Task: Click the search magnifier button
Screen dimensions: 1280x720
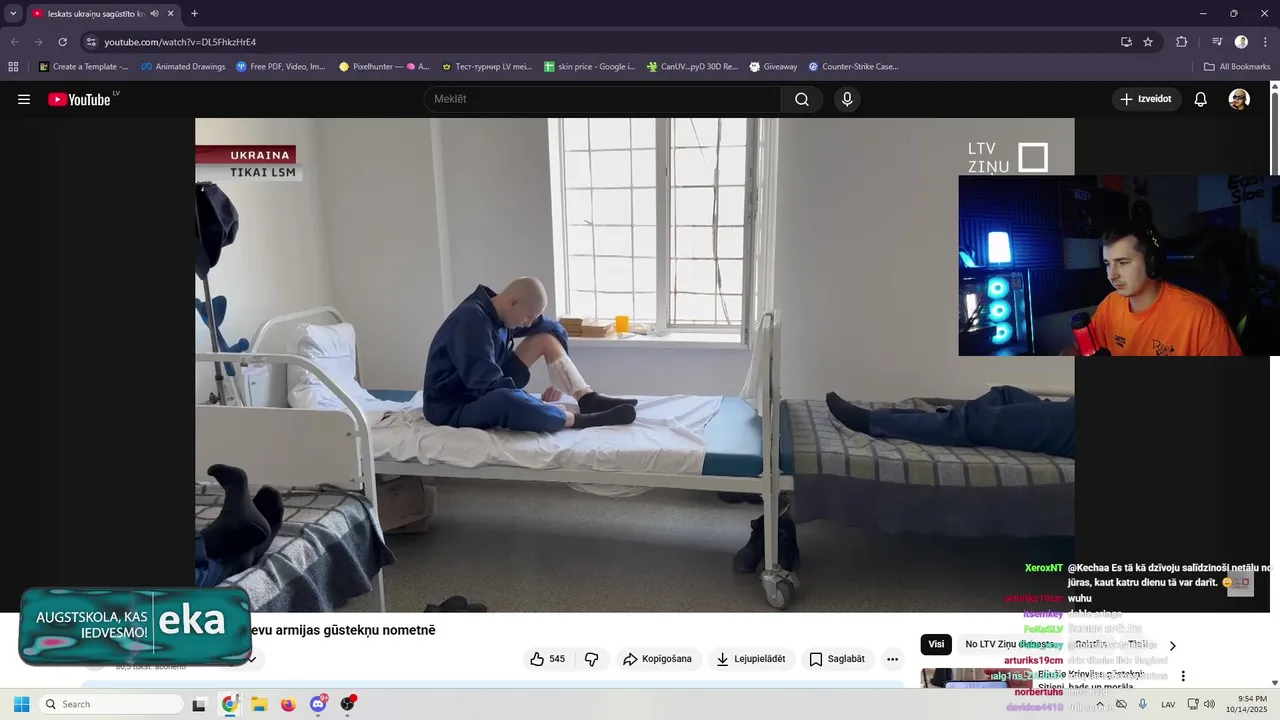Action: point(802,99)
